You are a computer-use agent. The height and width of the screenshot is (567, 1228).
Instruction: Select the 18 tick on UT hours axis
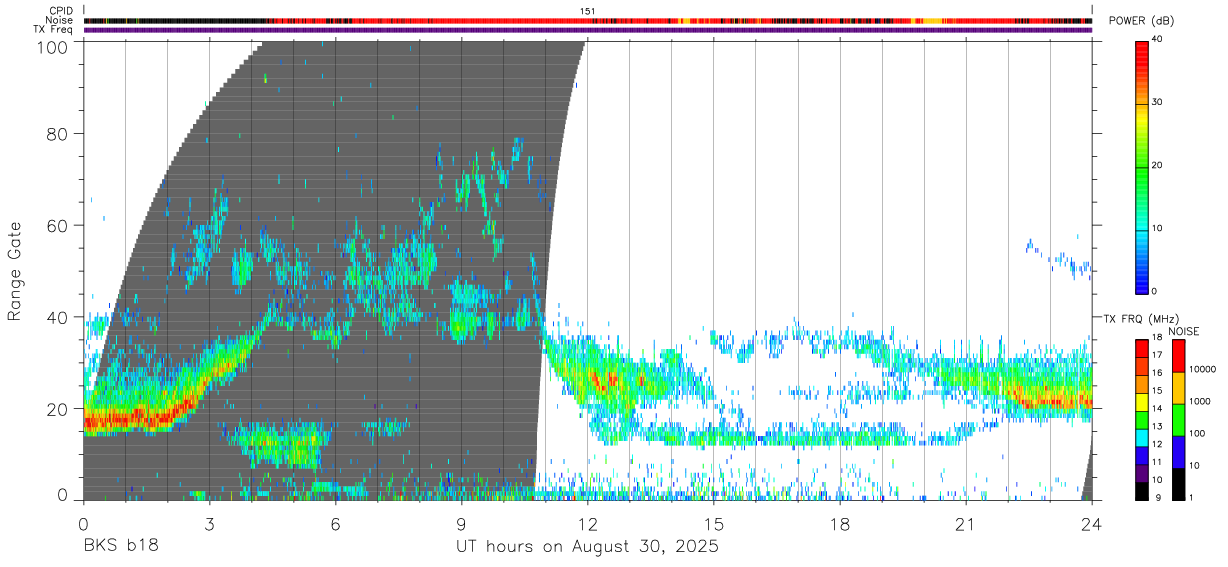pos(840,523)
